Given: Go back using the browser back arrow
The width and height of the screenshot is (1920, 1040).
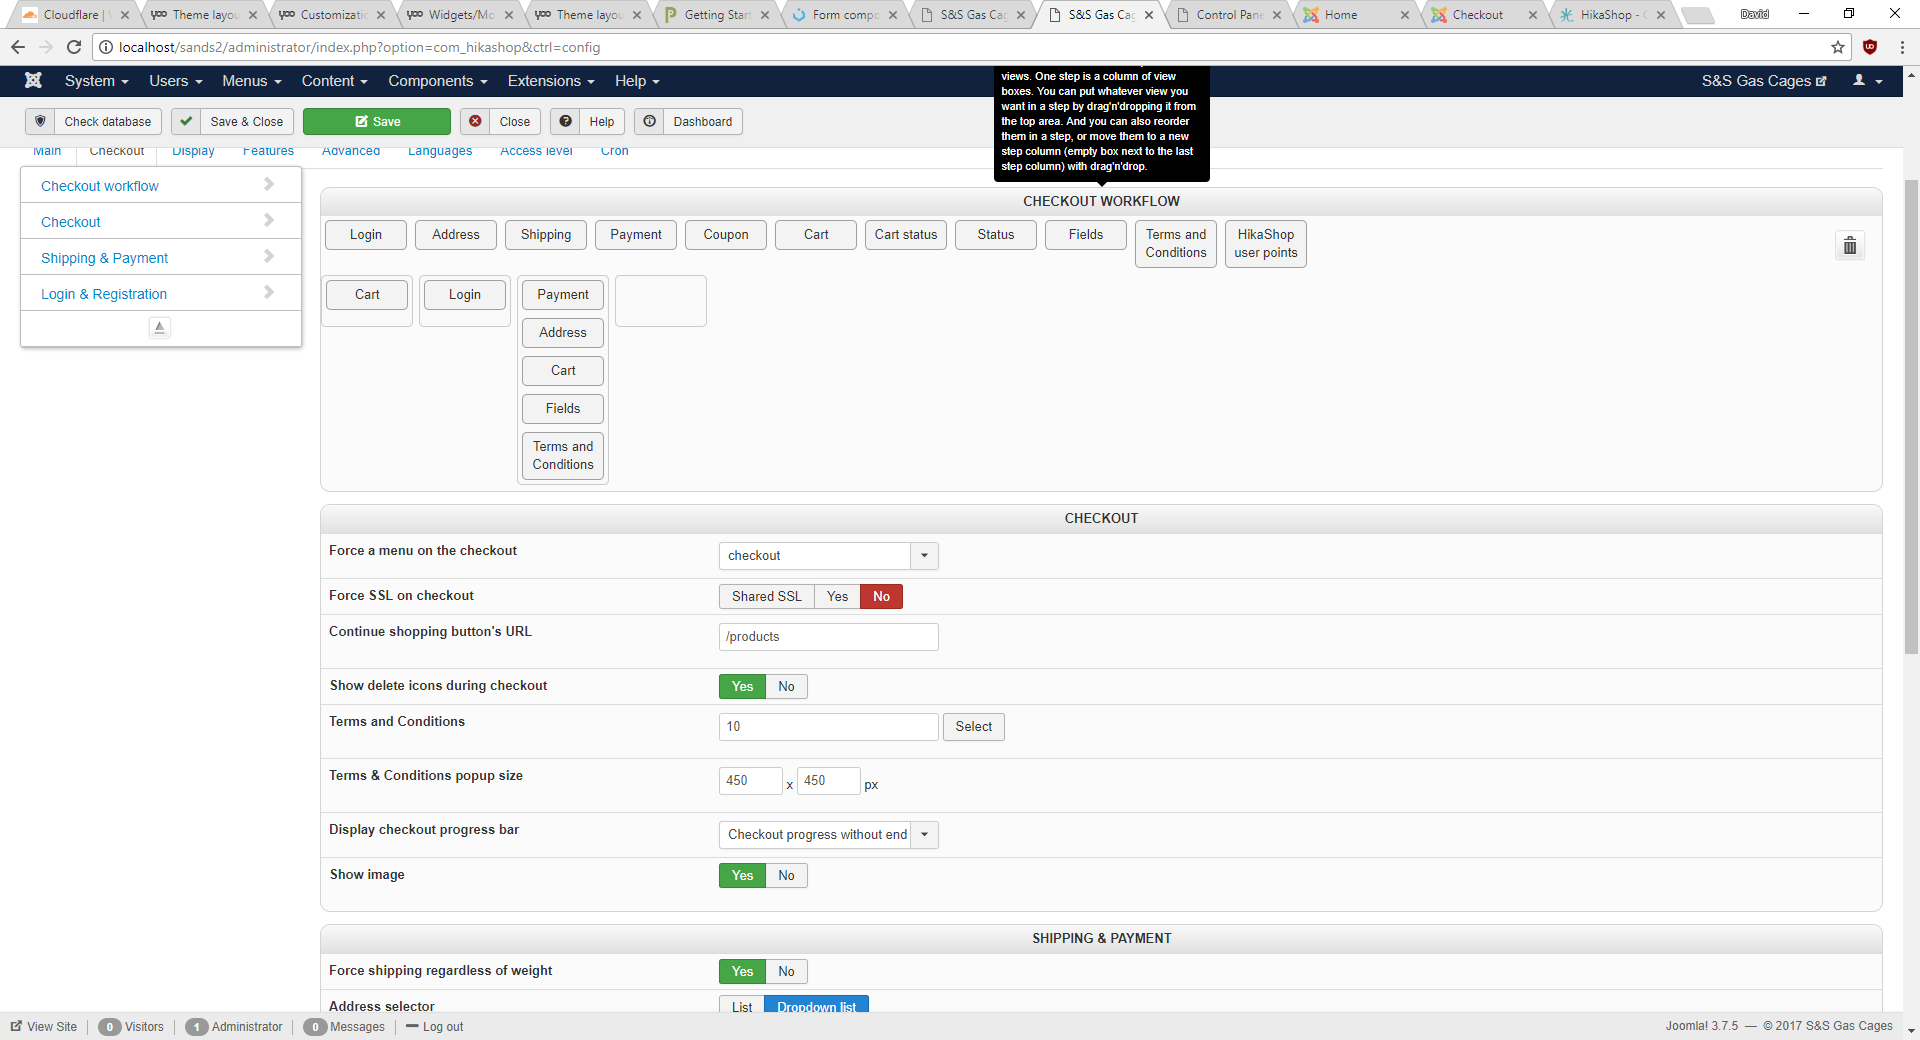Looking at the screenshot, I should [18, 47].
